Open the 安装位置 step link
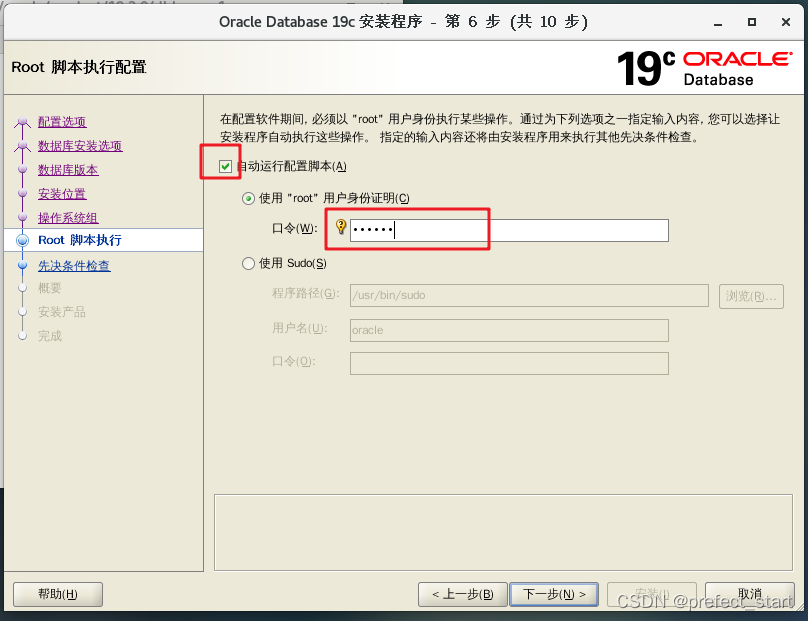808x621 pixels. tap(62, 194)
